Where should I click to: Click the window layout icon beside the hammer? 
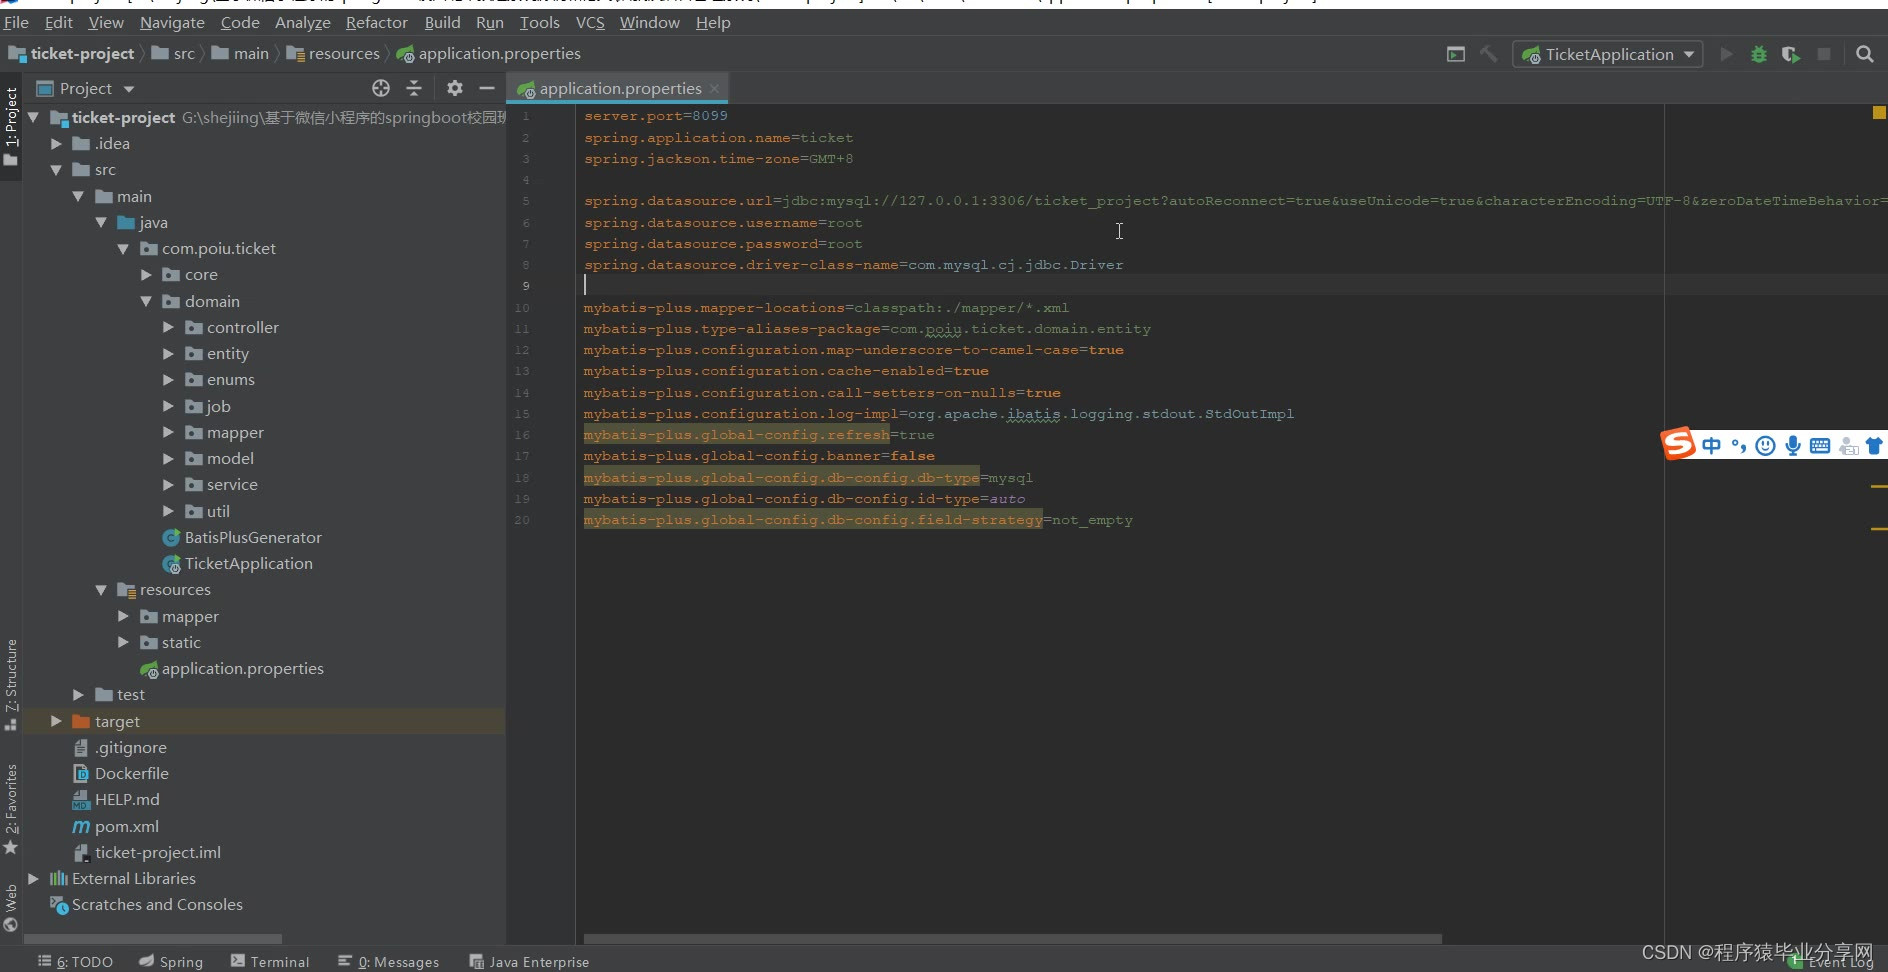[x=1456, y=54]
